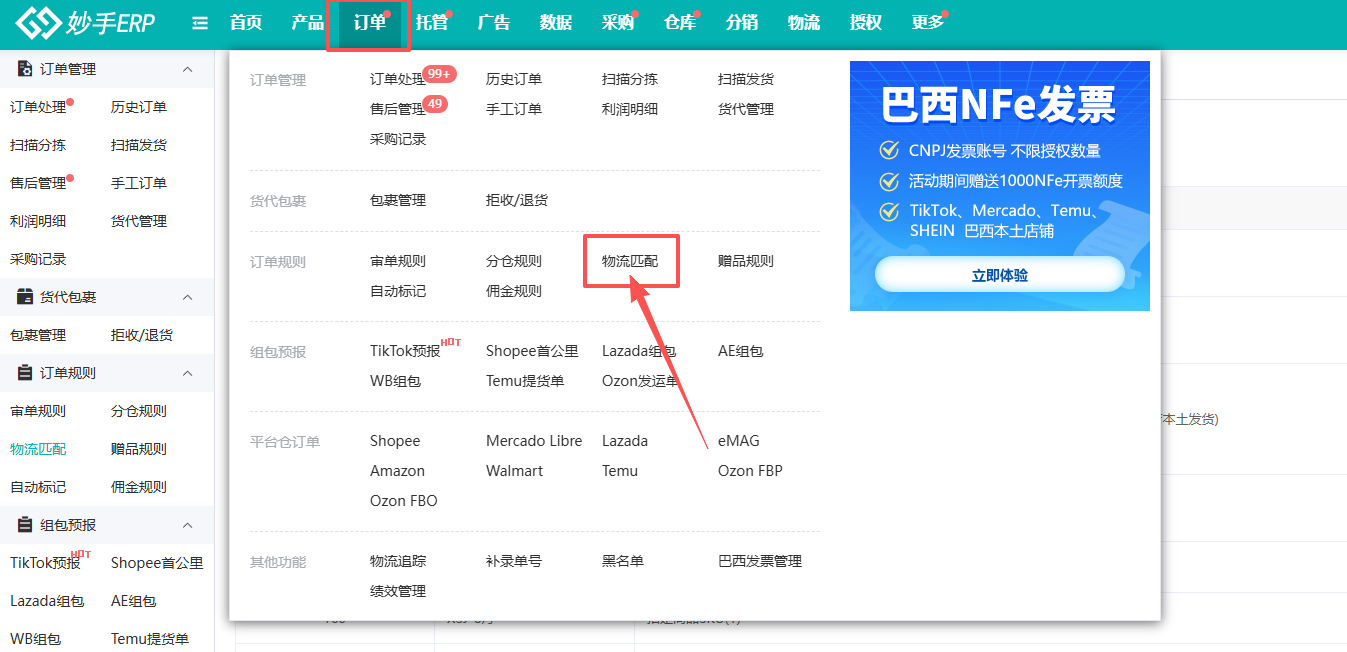The image size is (1347, 652).
Task: Open 分仓规则 in the dropdown menu
Action: point(514,261)
